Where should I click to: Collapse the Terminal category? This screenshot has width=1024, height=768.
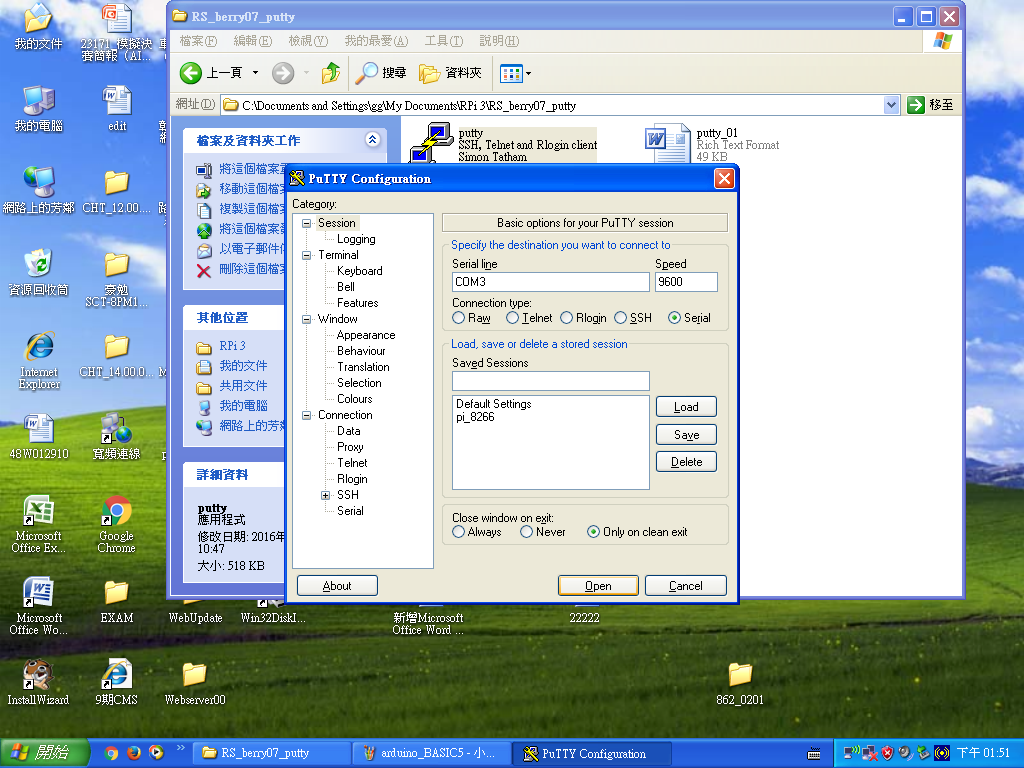(x=308, y=255)
